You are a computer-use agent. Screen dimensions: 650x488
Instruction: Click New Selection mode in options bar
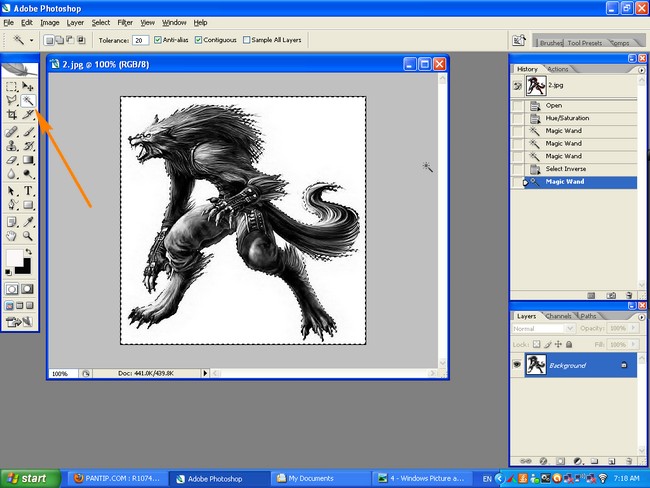(x=49, y=40)
